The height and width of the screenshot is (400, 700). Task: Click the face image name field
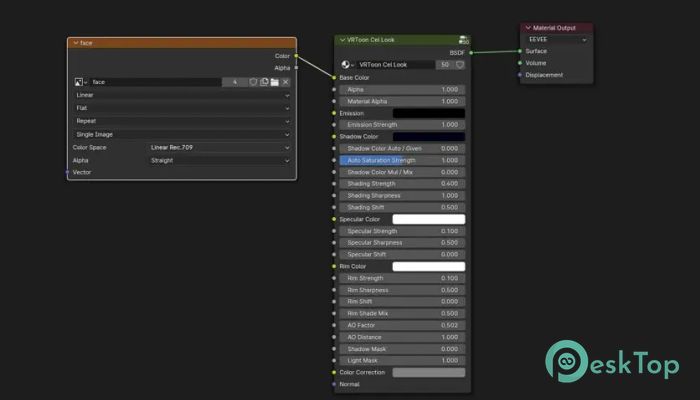point(155,82)
